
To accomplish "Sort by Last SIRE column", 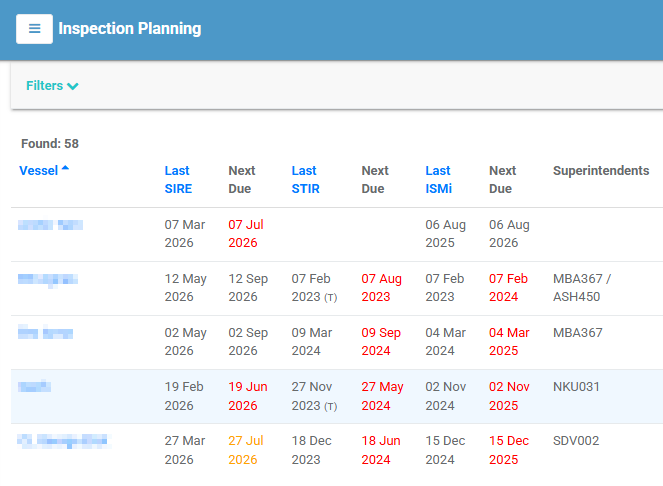I will click(x=178, y=179).
